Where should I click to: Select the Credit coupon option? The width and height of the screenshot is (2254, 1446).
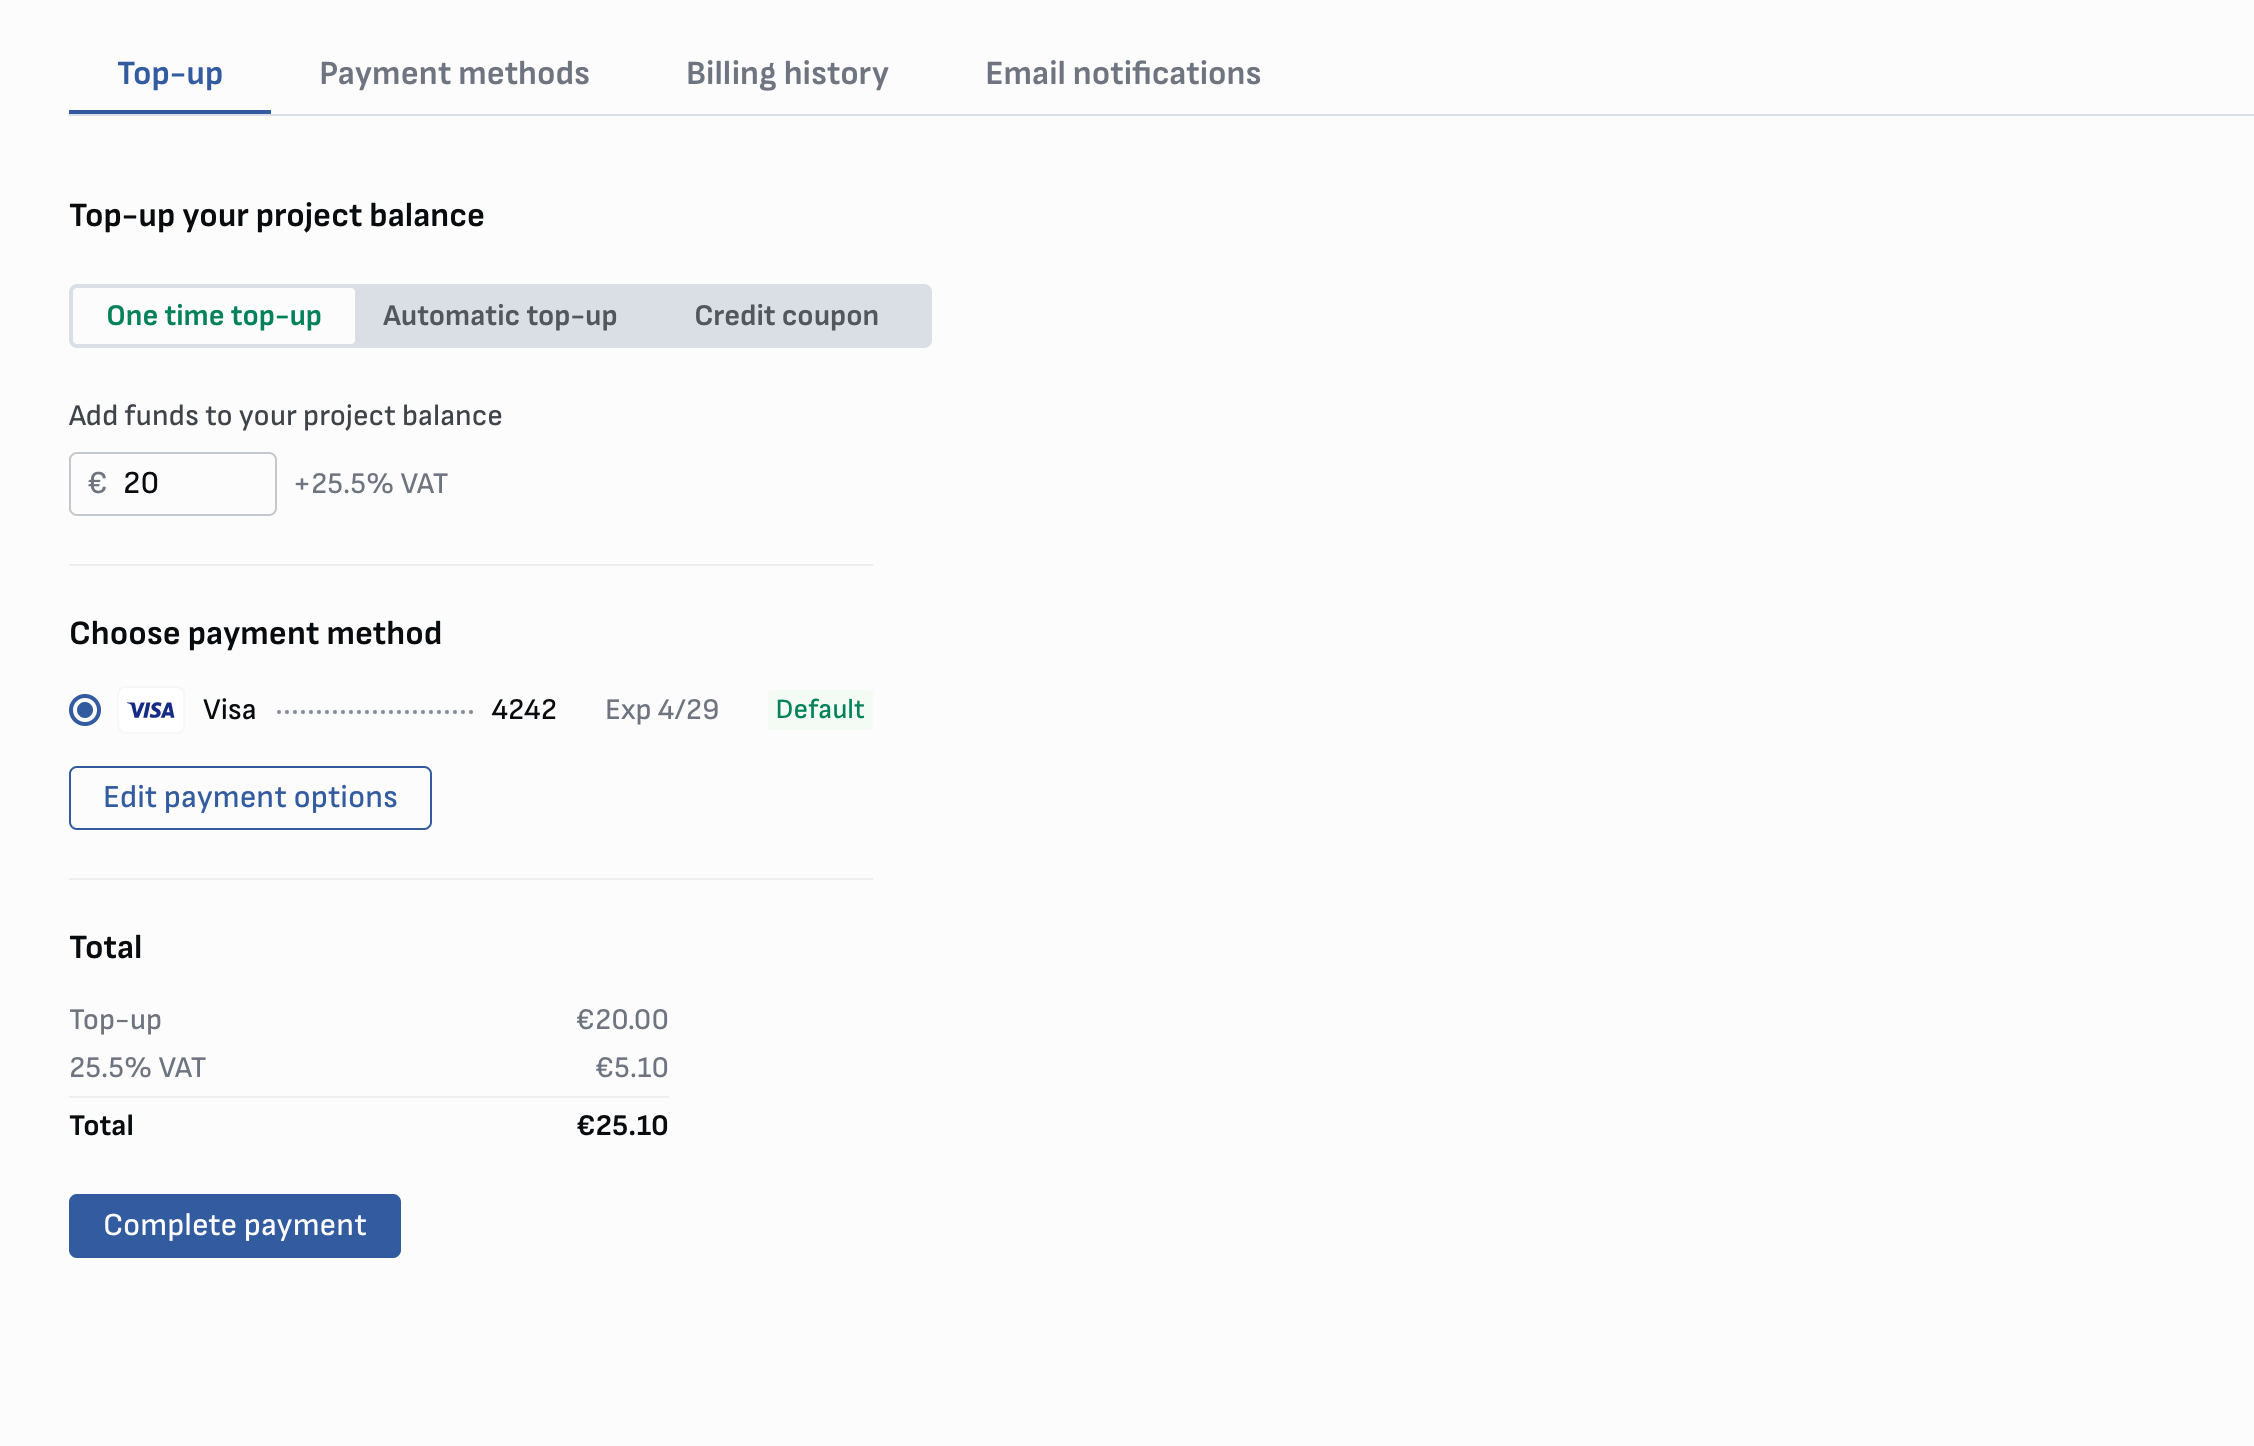(x=786, y=316)
